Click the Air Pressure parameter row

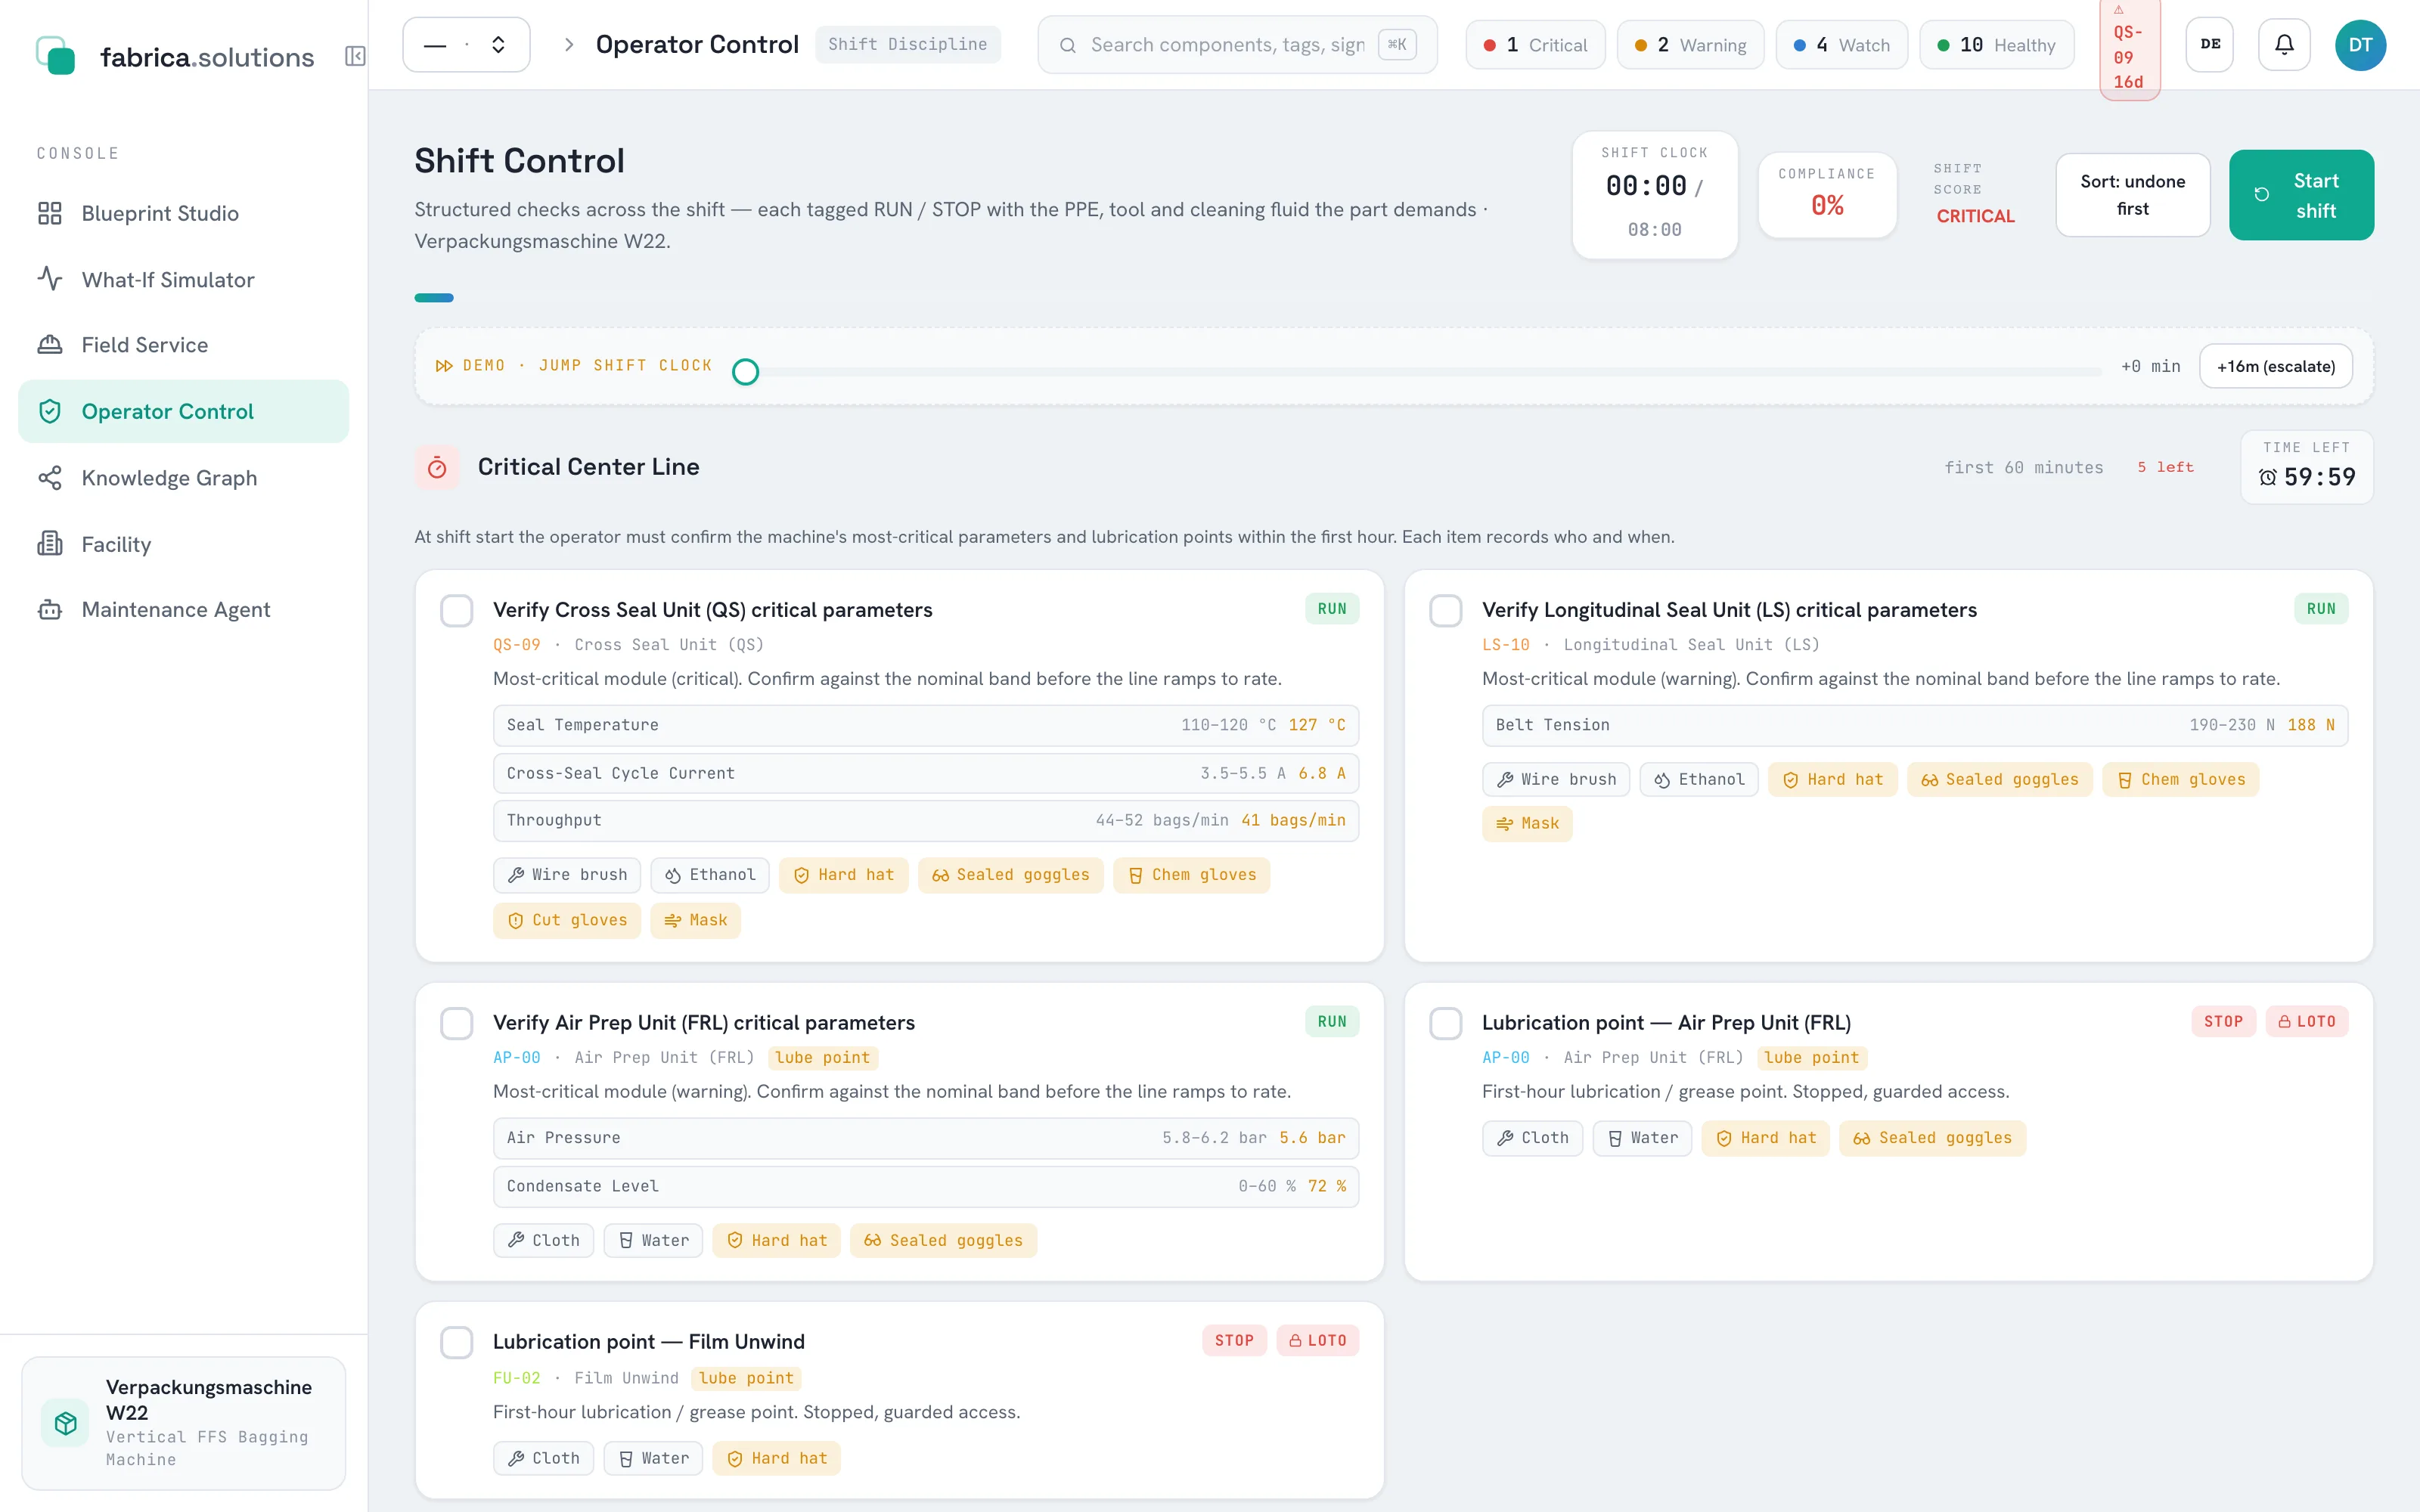point(926,1138)
